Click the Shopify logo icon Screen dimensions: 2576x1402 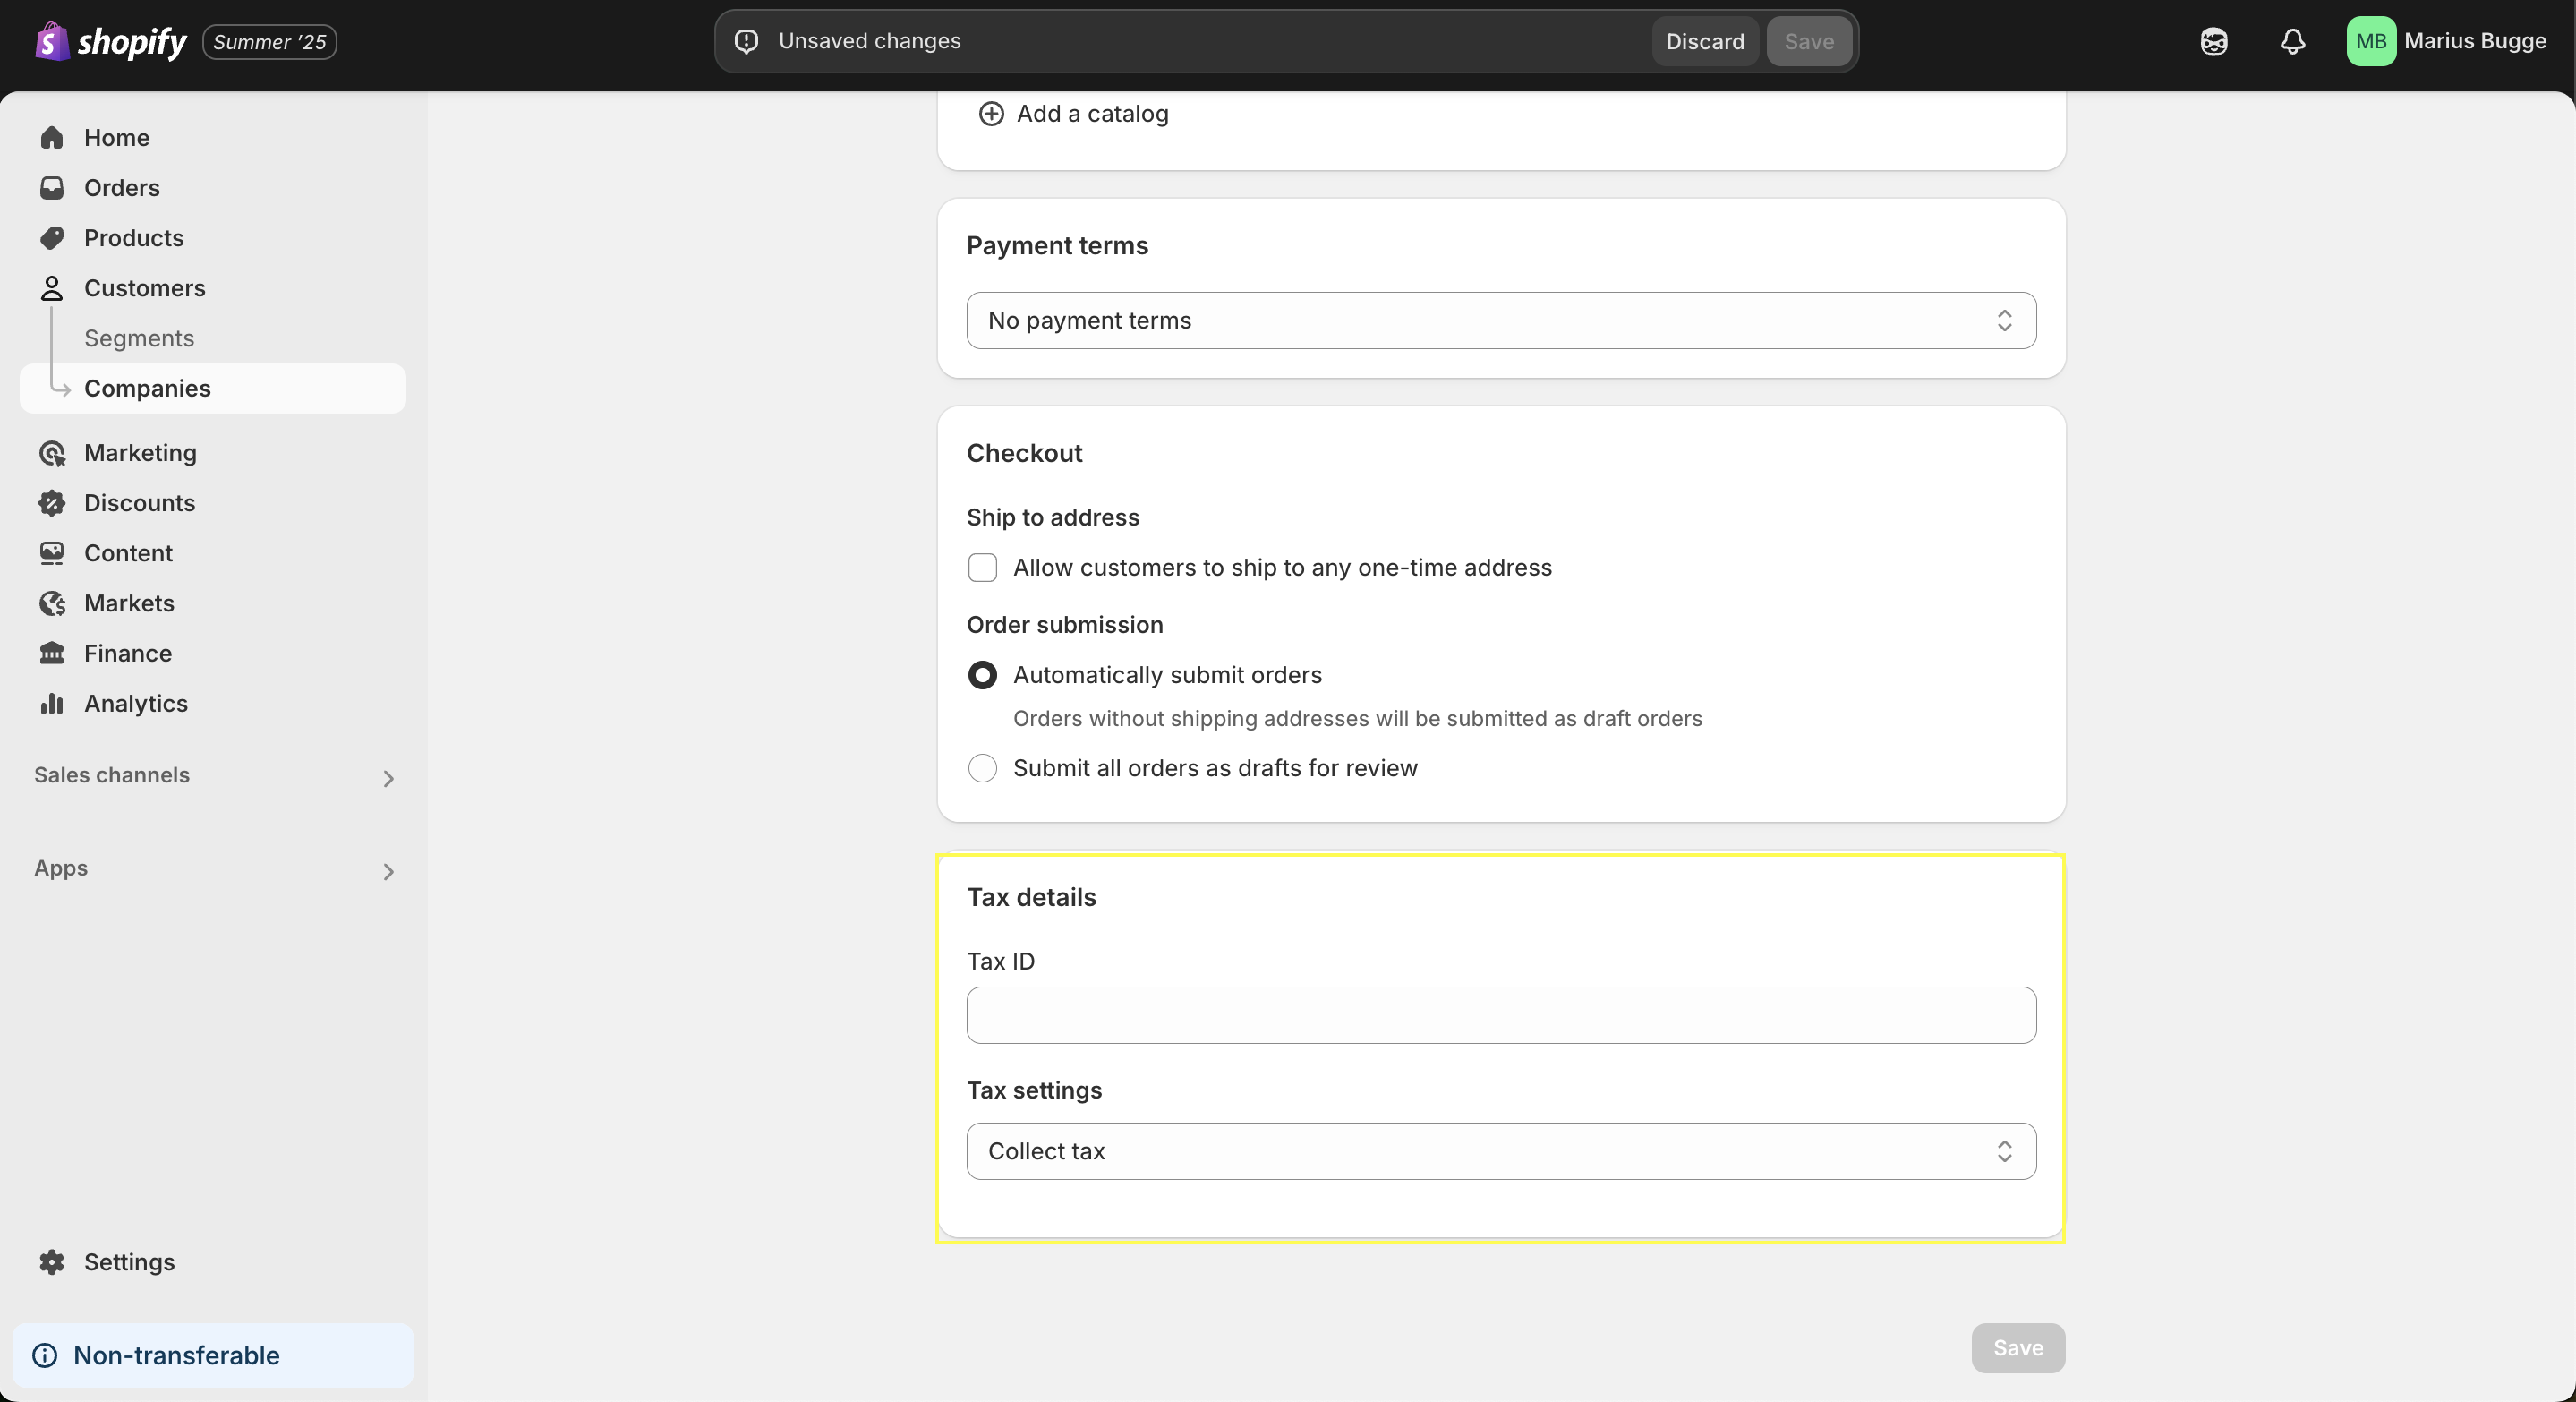click(x=51, y=41)
